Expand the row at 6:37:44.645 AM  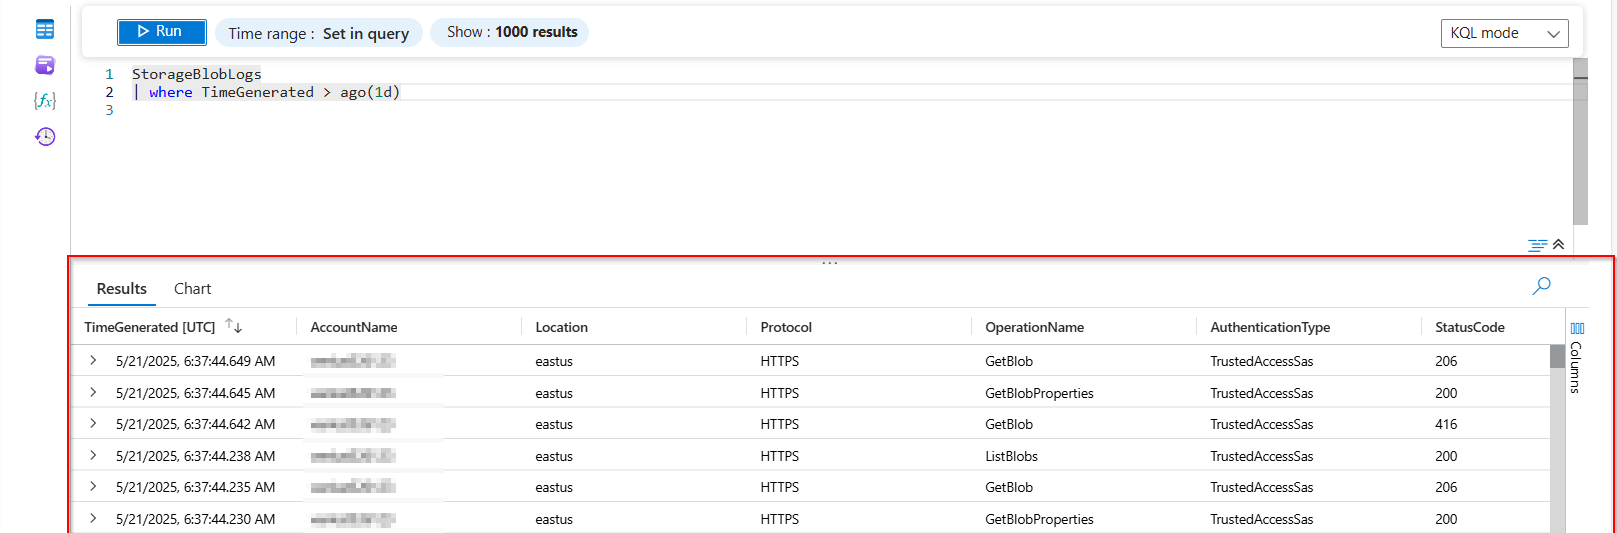tap(93, 392)
